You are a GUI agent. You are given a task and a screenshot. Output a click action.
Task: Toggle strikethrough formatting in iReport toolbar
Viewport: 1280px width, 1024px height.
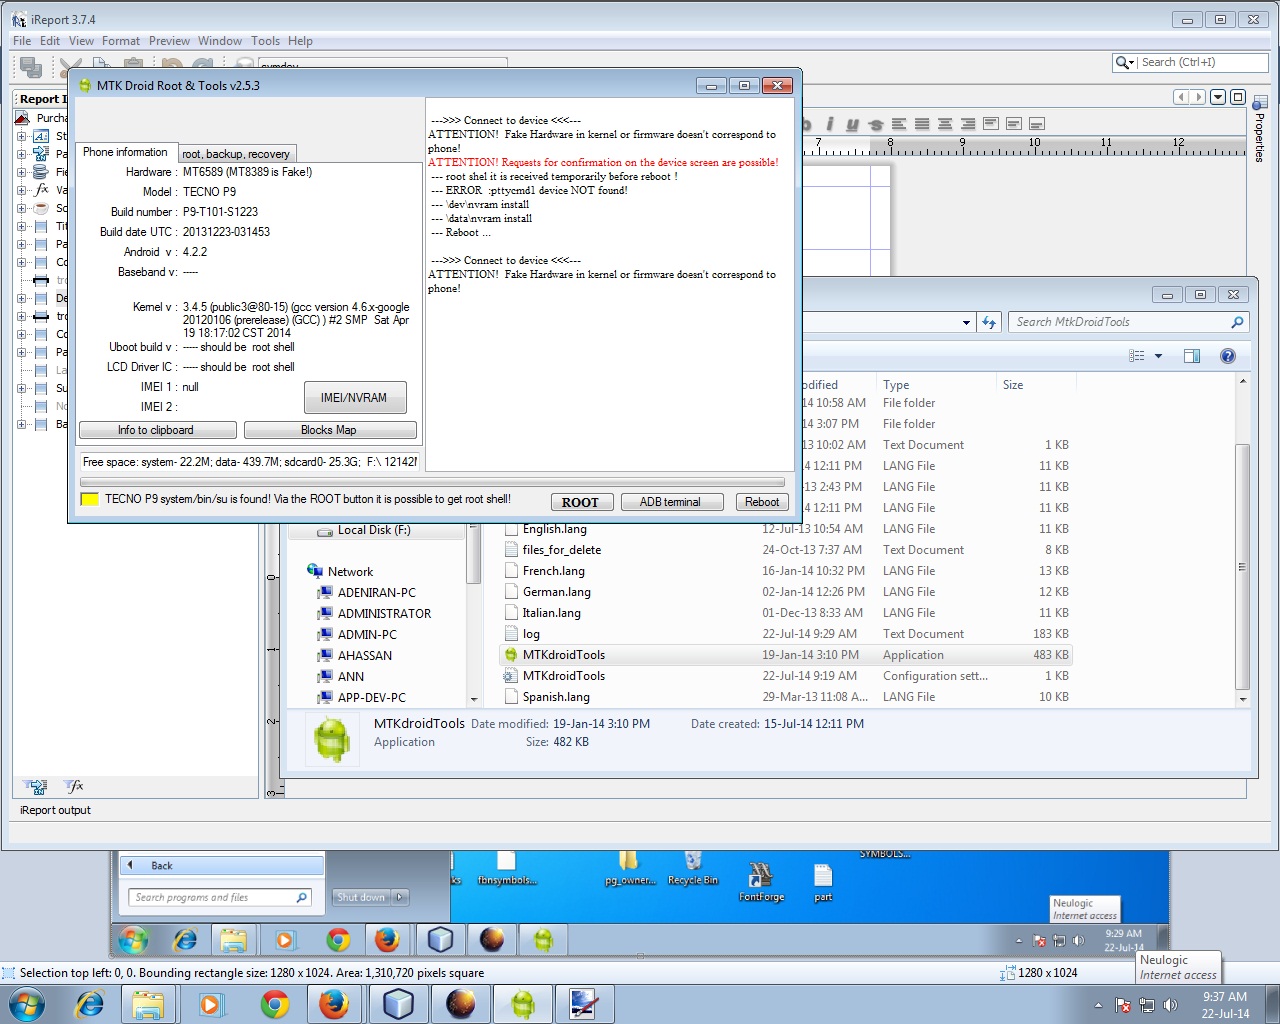[x=876, y=124]
